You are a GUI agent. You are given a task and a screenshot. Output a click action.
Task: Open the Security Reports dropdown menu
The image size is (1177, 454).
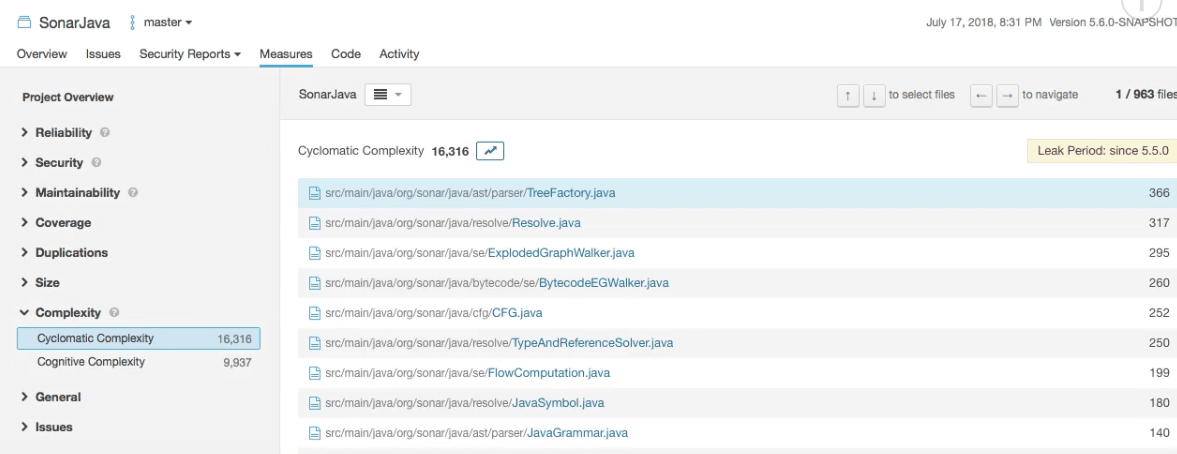point(190,54)
